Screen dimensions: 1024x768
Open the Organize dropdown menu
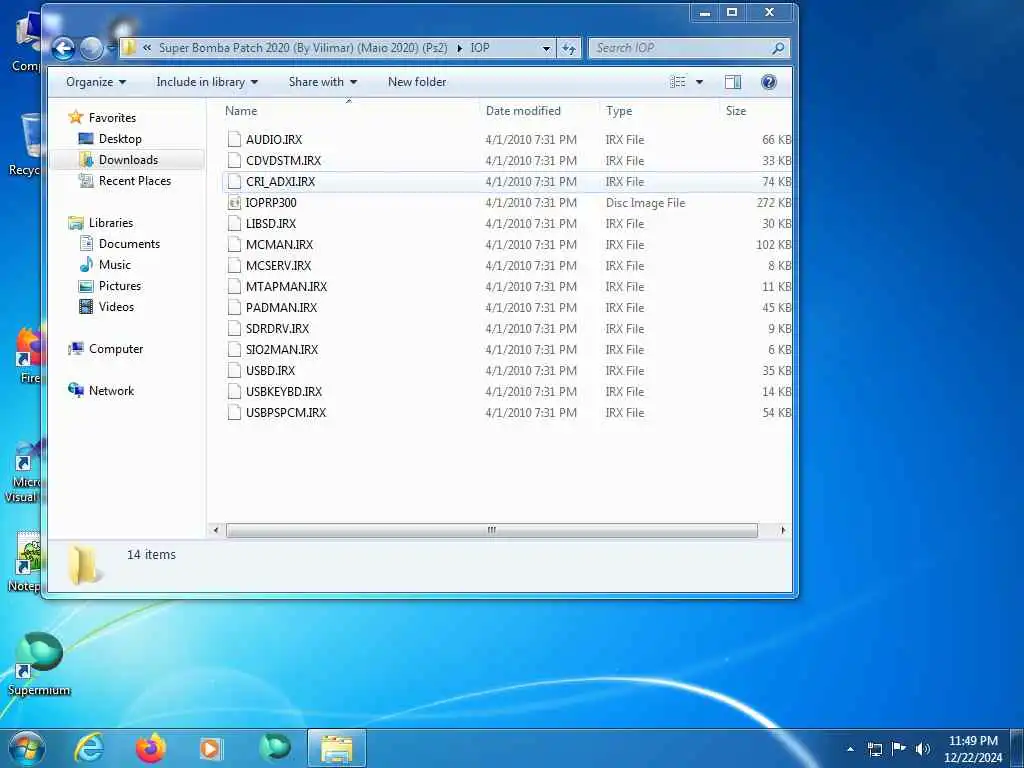96,82
